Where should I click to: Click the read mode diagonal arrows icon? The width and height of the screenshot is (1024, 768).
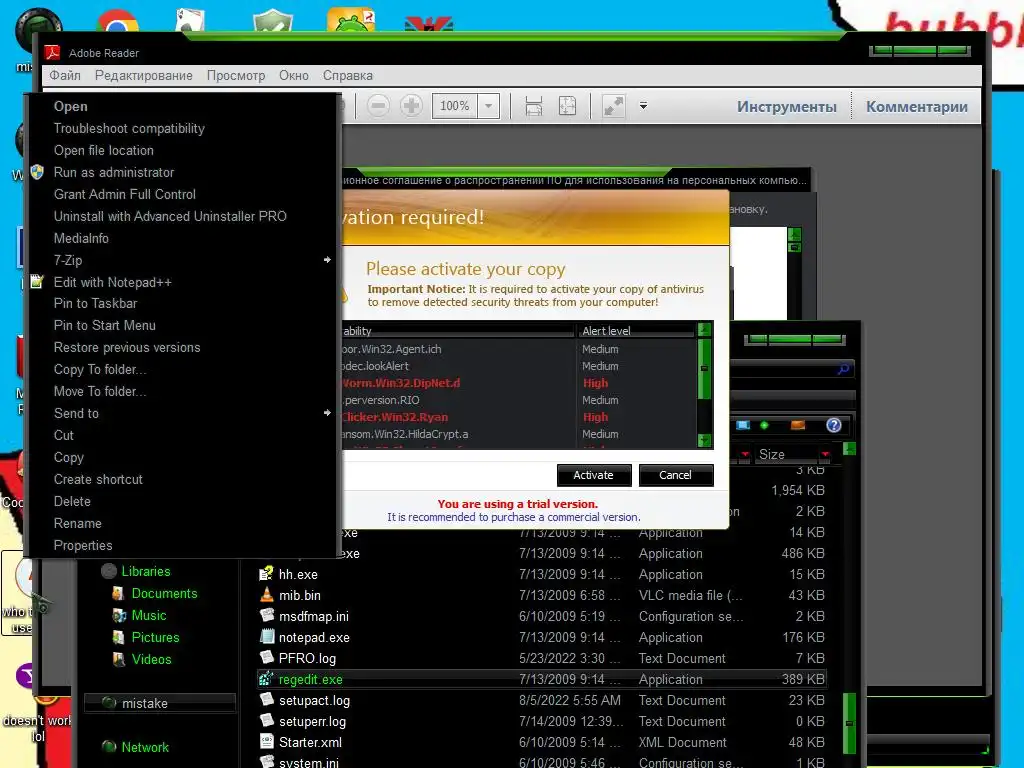(x=613, y=106)
